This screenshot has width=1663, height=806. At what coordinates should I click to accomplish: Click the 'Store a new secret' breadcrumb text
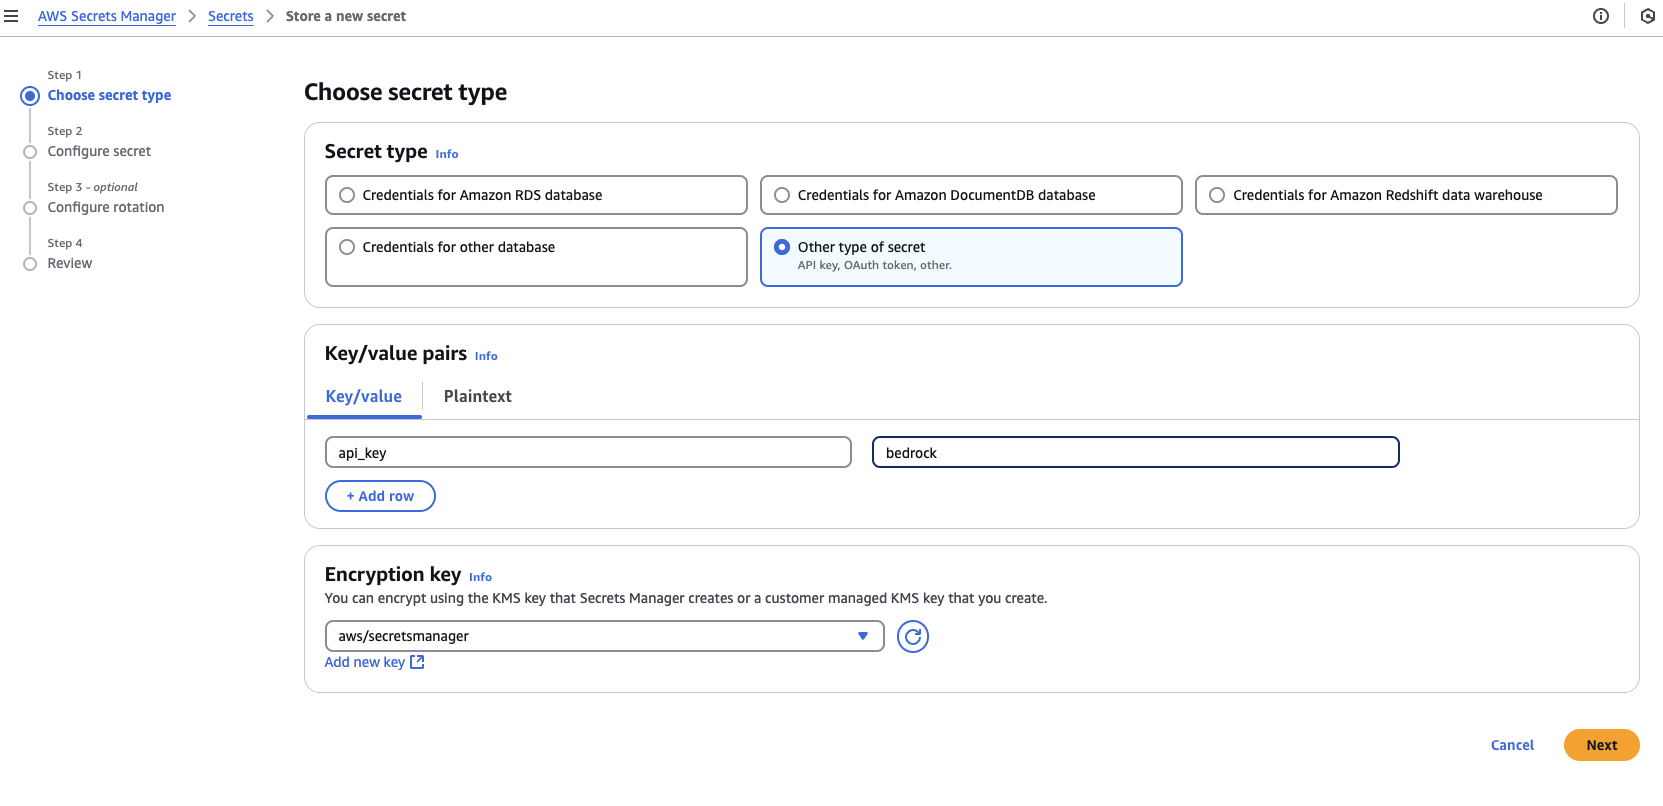346,16
